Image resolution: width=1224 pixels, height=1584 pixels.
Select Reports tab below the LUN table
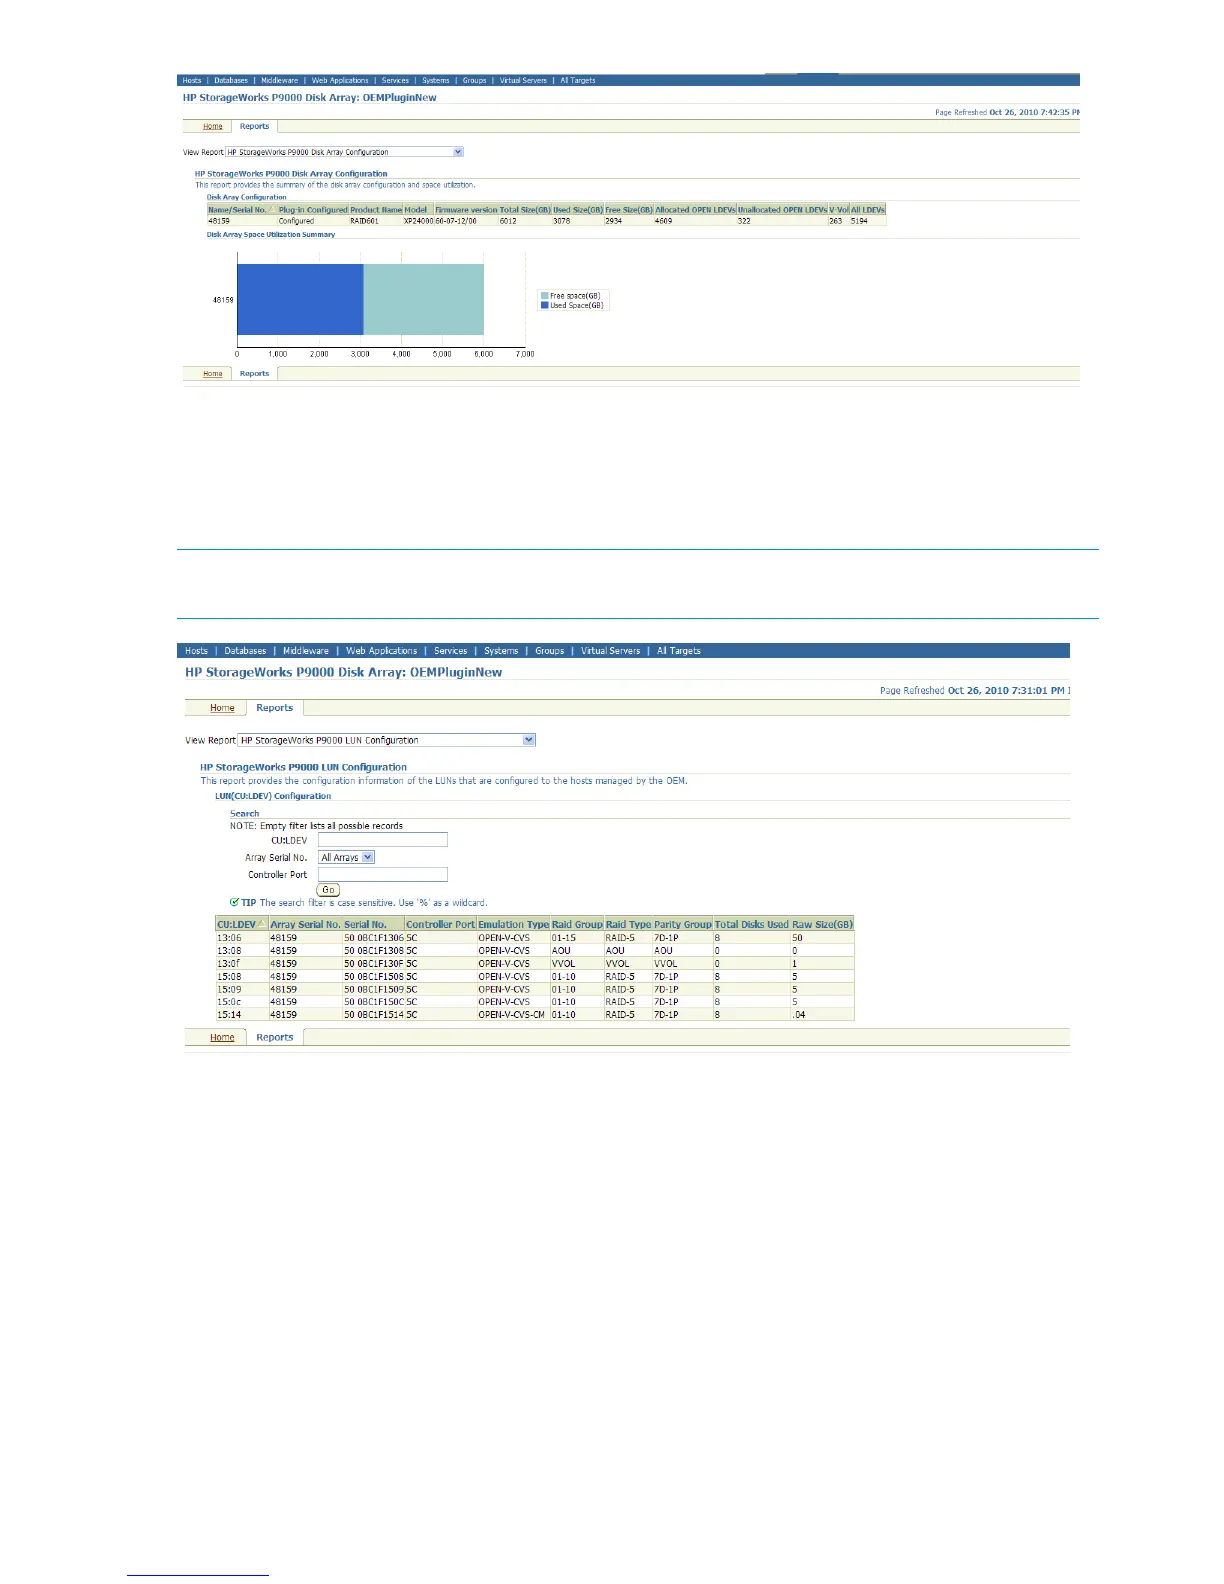pyautogui.click(x=274, y=1038)
